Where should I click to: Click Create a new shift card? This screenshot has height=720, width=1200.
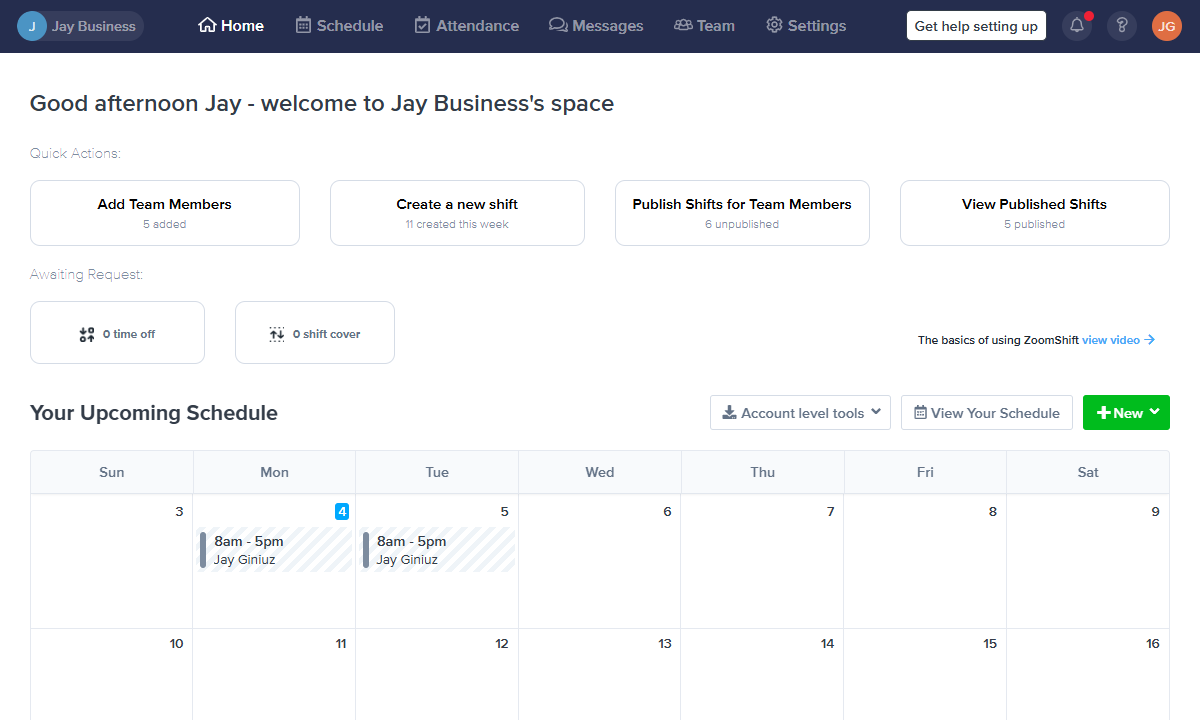coord(457,213)
